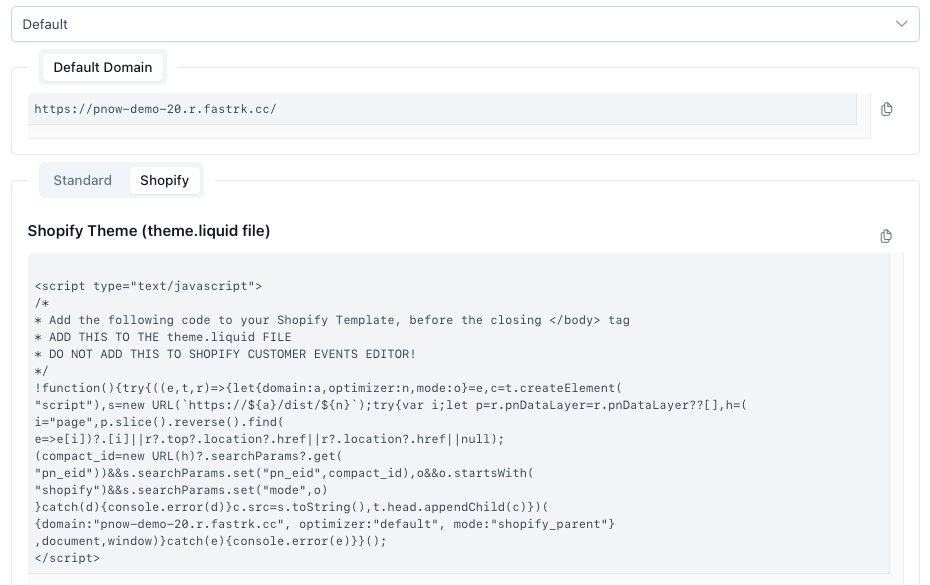Click the '(compact_id=new URL(h)' code line
This screenshot has height=585, width=930.
coord(188,456)
